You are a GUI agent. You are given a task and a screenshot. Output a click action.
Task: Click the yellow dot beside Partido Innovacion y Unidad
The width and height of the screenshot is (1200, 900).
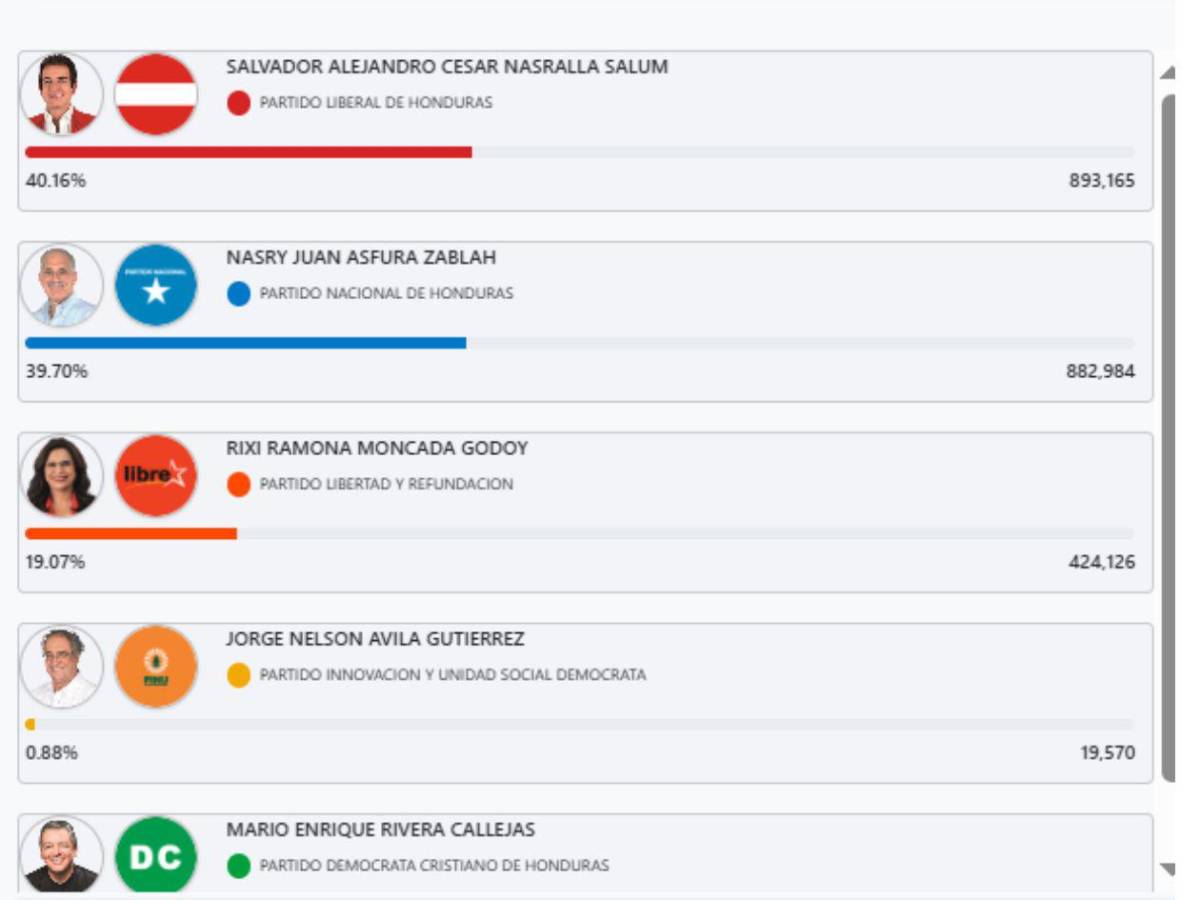point(238,675)
